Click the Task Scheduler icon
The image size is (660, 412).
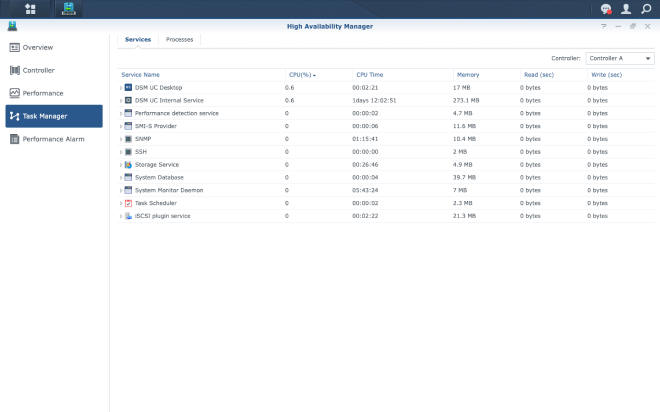point(128,203)
